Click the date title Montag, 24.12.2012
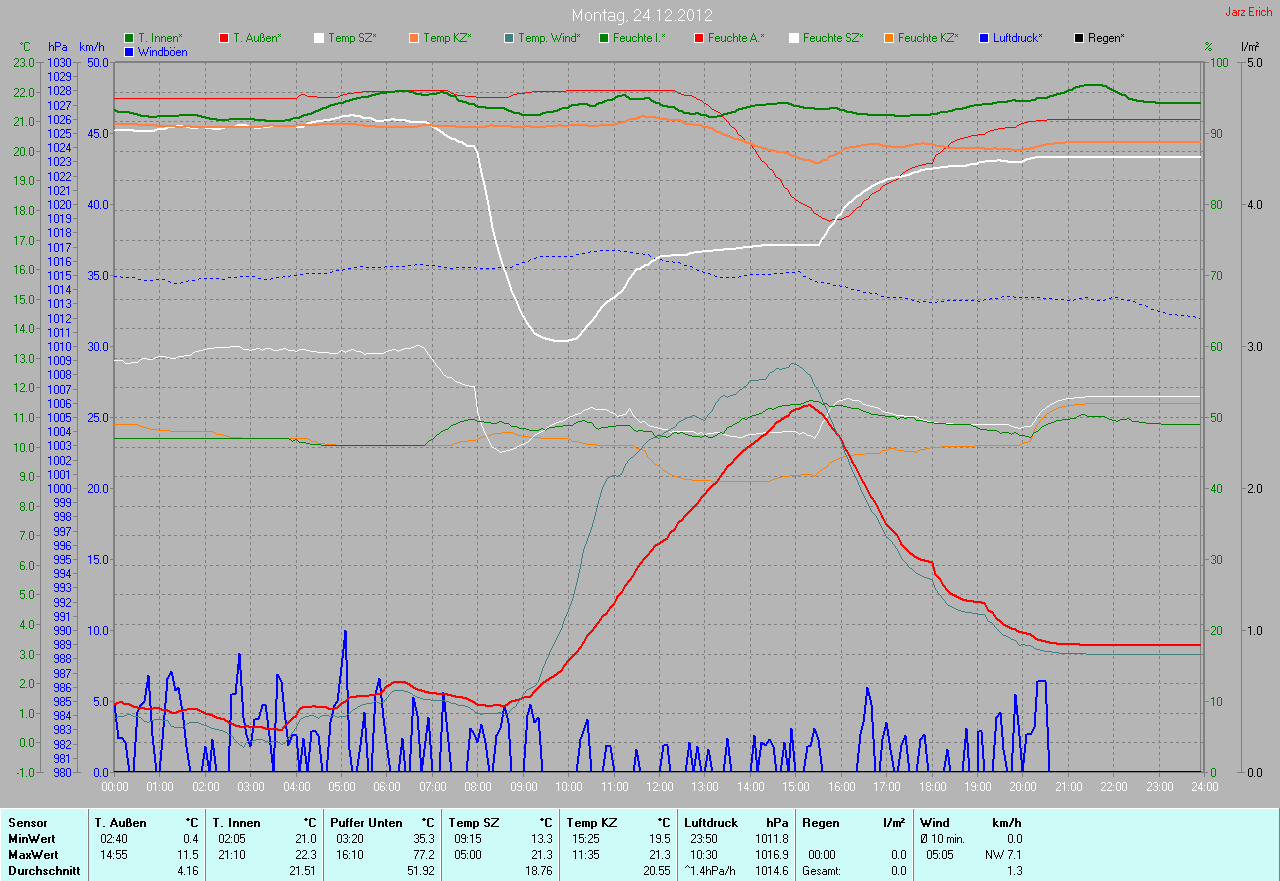1280x881 pixels. tap(641, 15)
